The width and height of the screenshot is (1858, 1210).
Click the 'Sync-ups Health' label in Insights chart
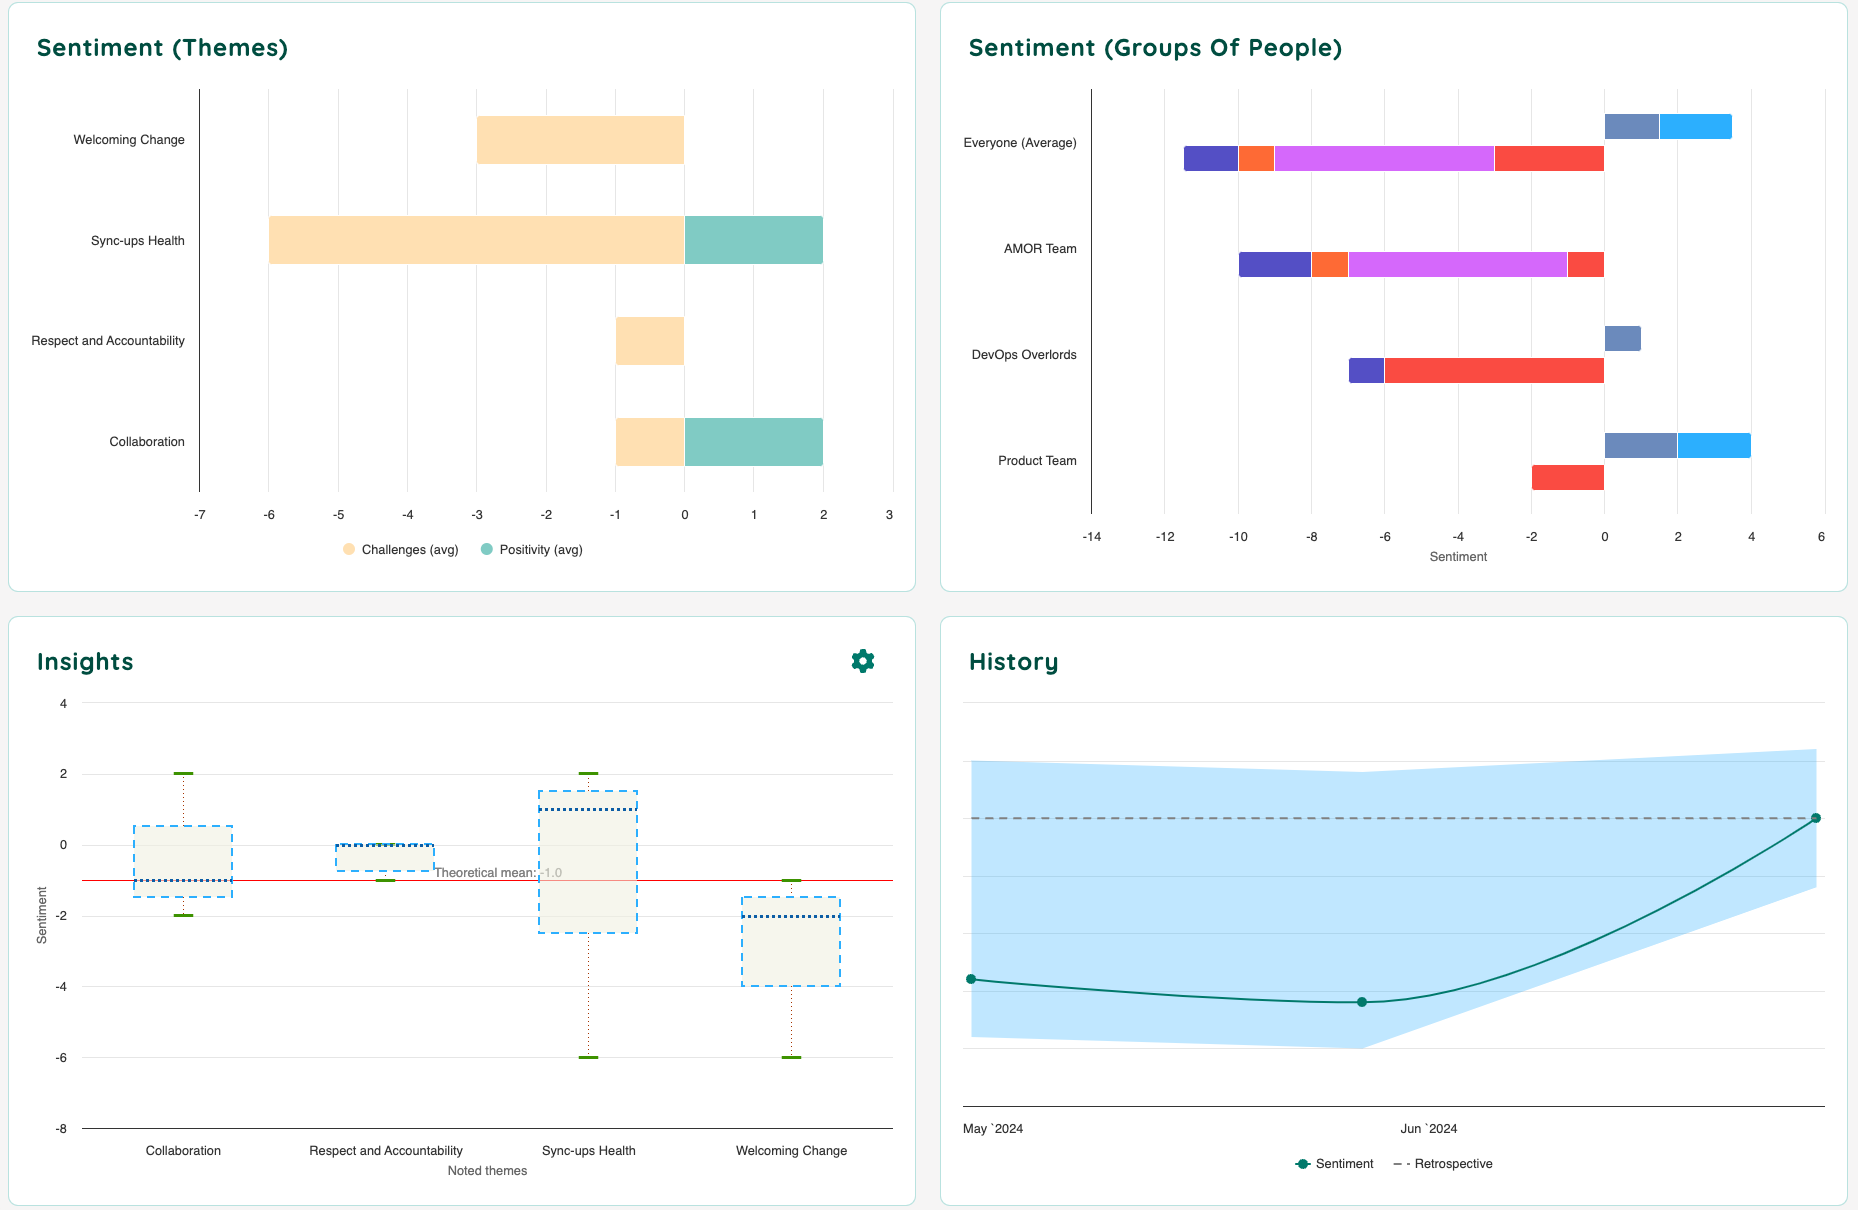pyautogui.click(x=588, y=1151)
